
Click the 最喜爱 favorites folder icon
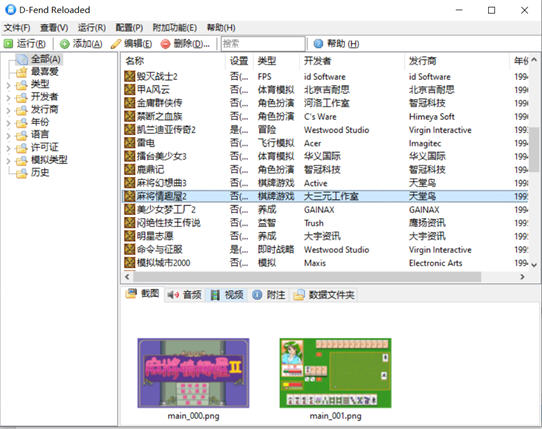click(x=21, y=72)
